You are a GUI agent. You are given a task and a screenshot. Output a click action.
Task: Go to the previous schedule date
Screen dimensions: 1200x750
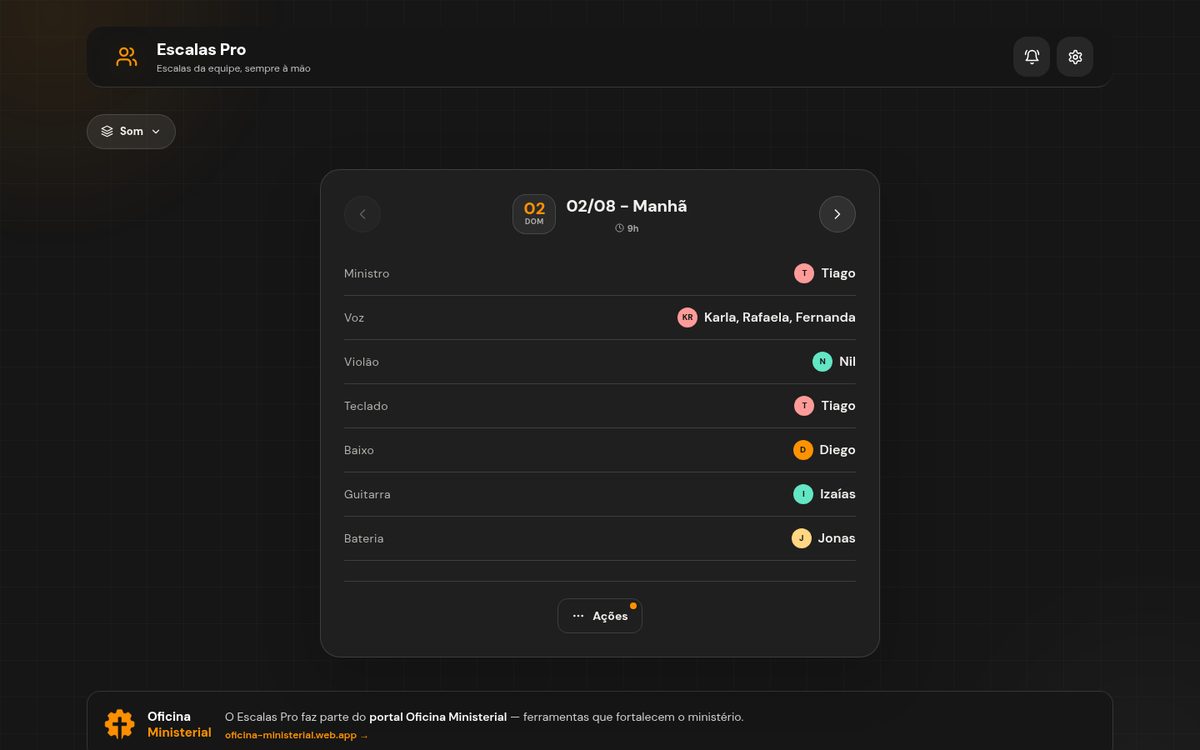[x=362, y=214]
